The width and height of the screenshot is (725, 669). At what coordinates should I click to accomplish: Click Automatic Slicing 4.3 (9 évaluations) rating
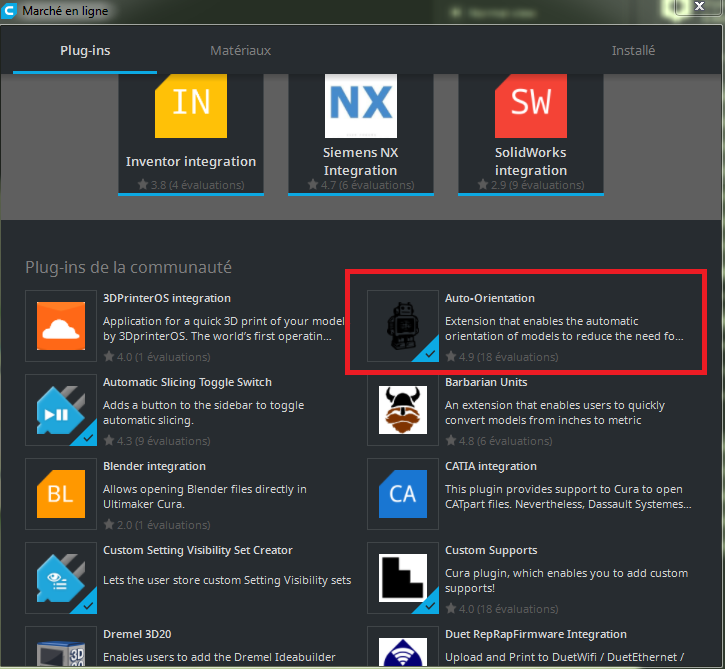[157, 441]
